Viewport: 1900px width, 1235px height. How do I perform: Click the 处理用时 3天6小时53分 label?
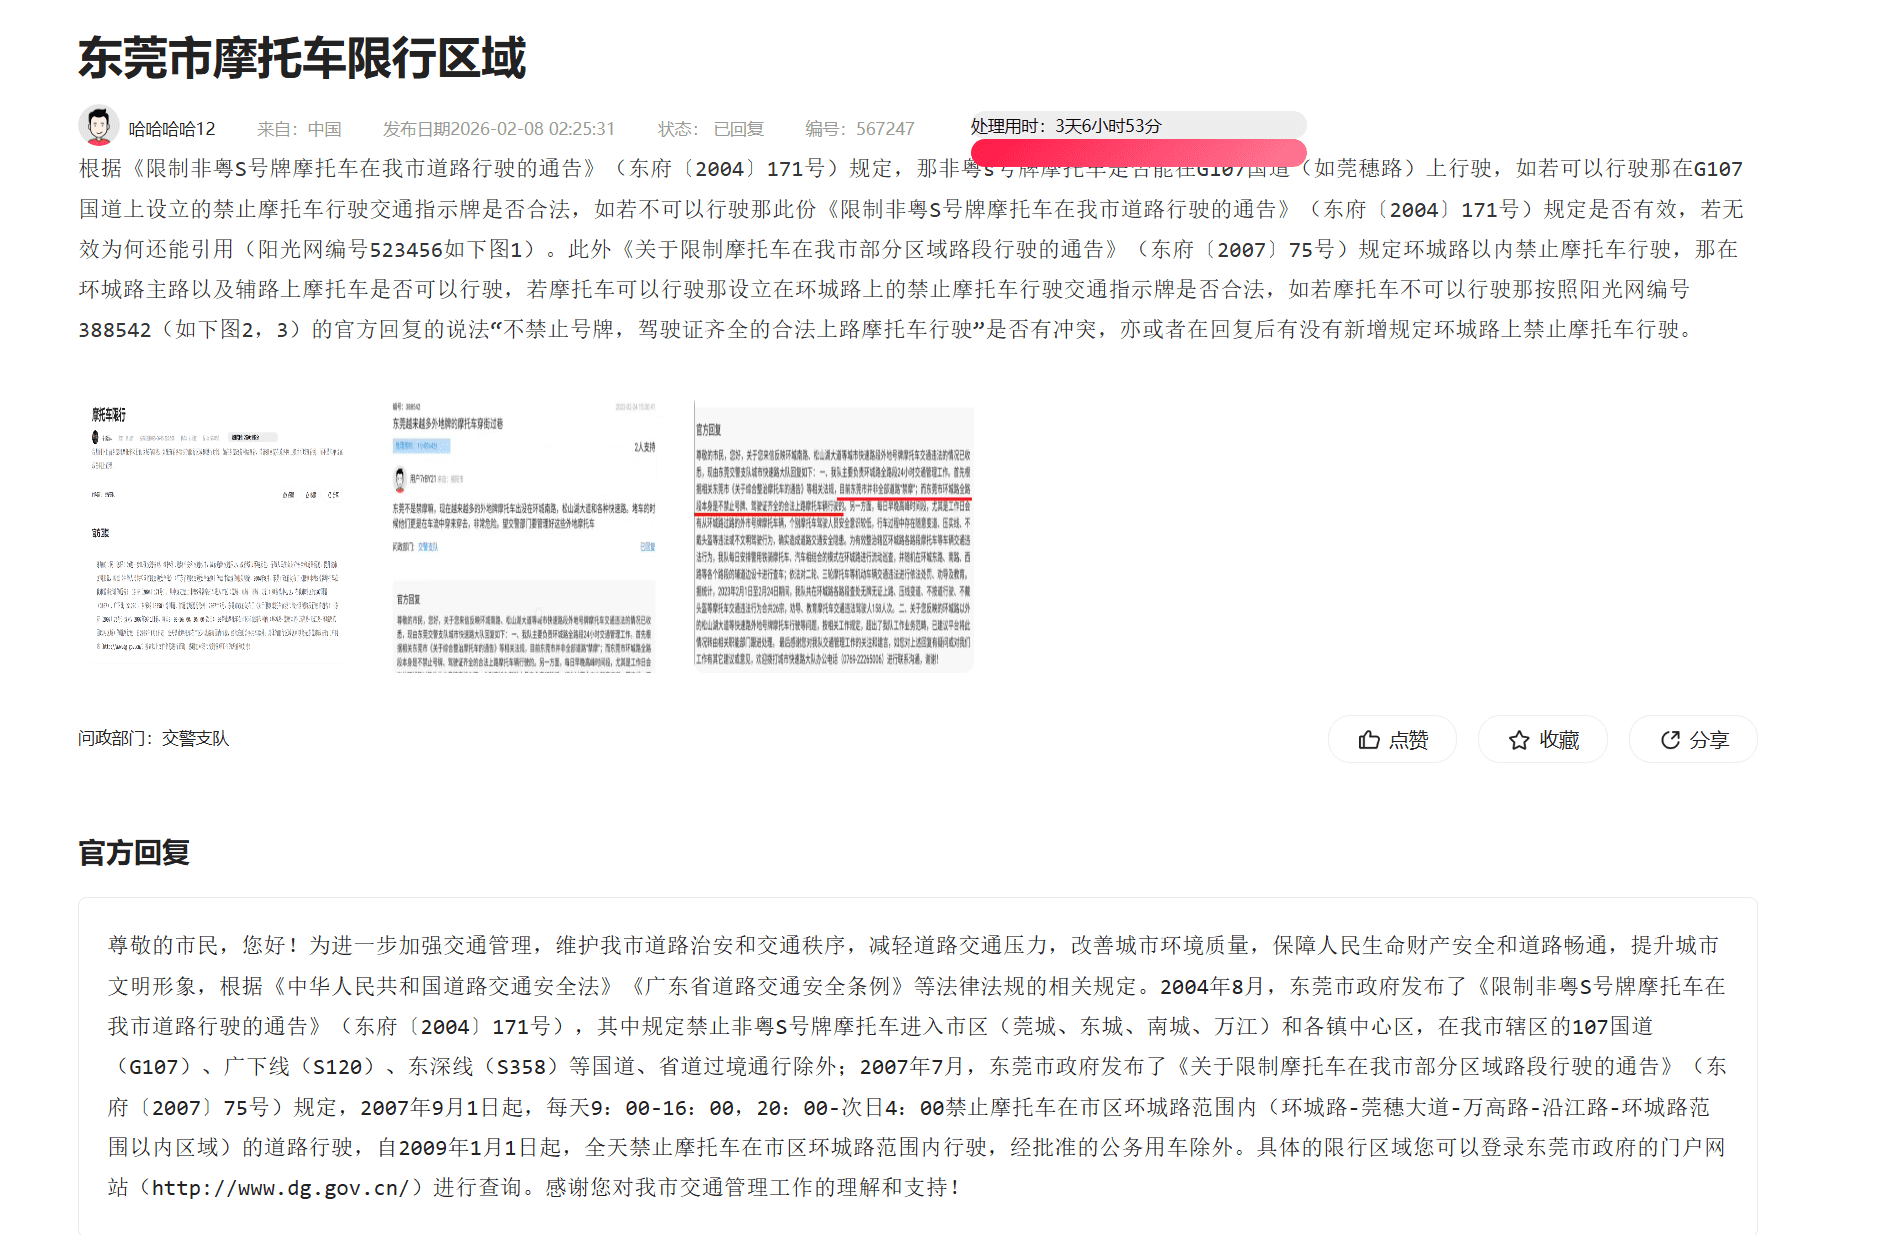pyautogui.click(x=1066, y=126)
